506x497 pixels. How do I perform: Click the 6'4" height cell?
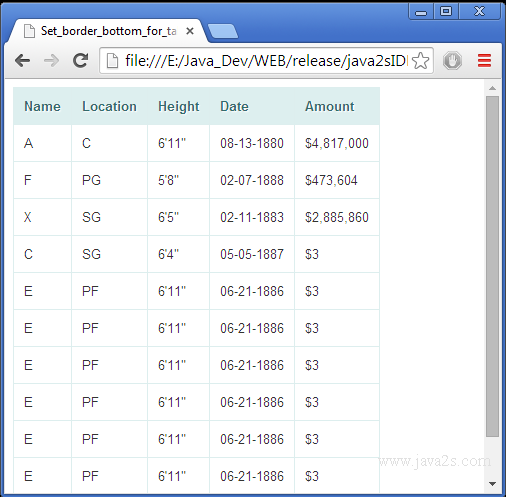[x=178, y=254]
